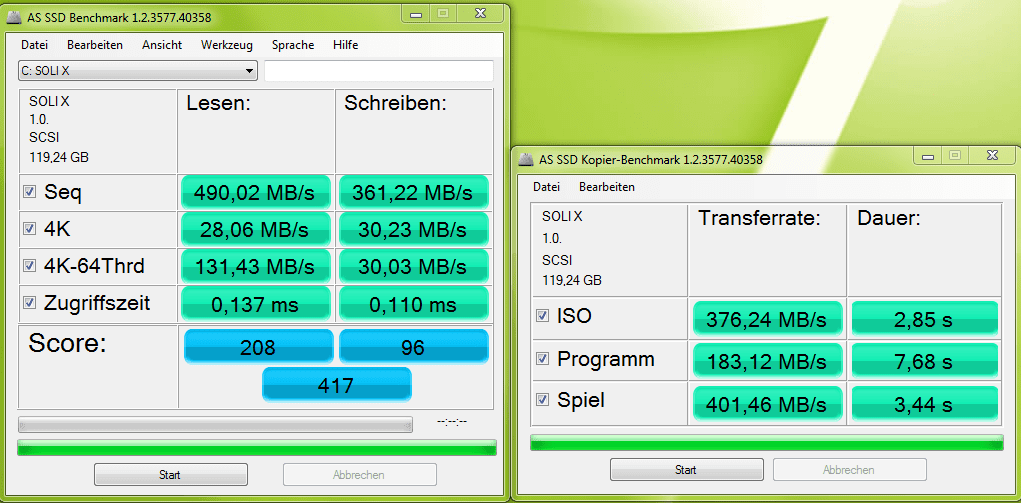Click the write access time 0,110 ms
Screen dimensions: 1021x503
pos(412,304)
